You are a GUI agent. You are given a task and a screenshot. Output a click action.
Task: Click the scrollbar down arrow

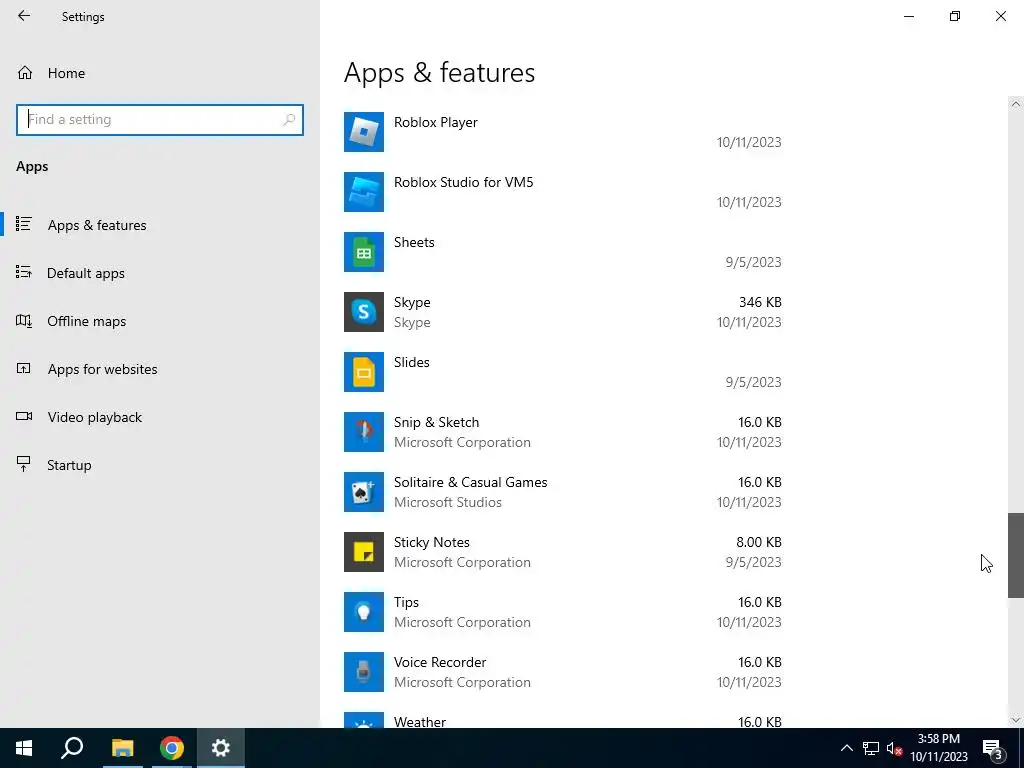coord(1016,720)
